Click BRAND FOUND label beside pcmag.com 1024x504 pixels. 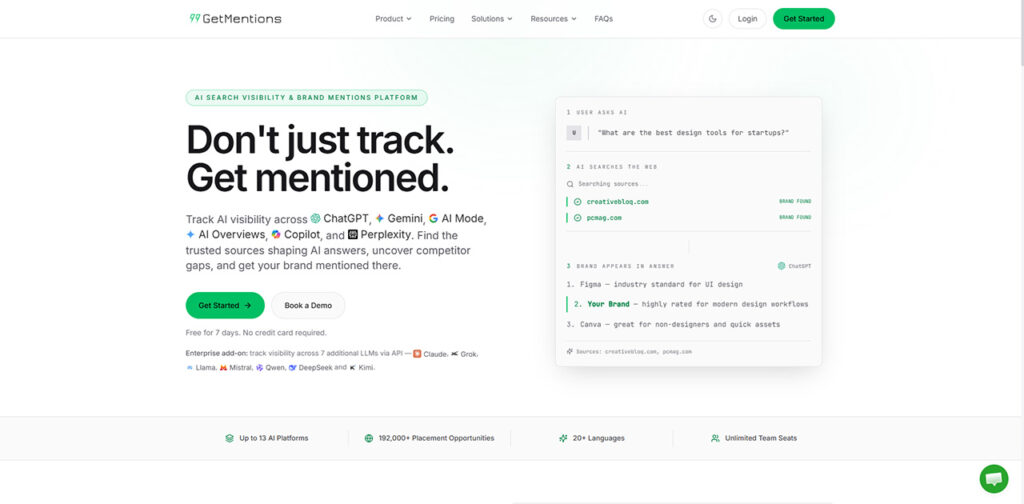(795, 218)
